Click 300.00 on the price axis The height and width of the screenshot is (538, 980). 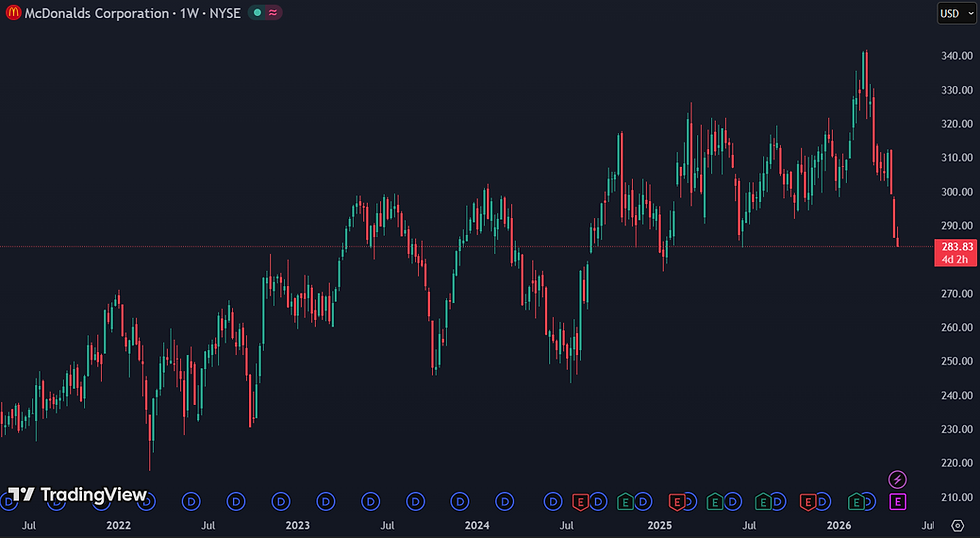click(957, 192)
